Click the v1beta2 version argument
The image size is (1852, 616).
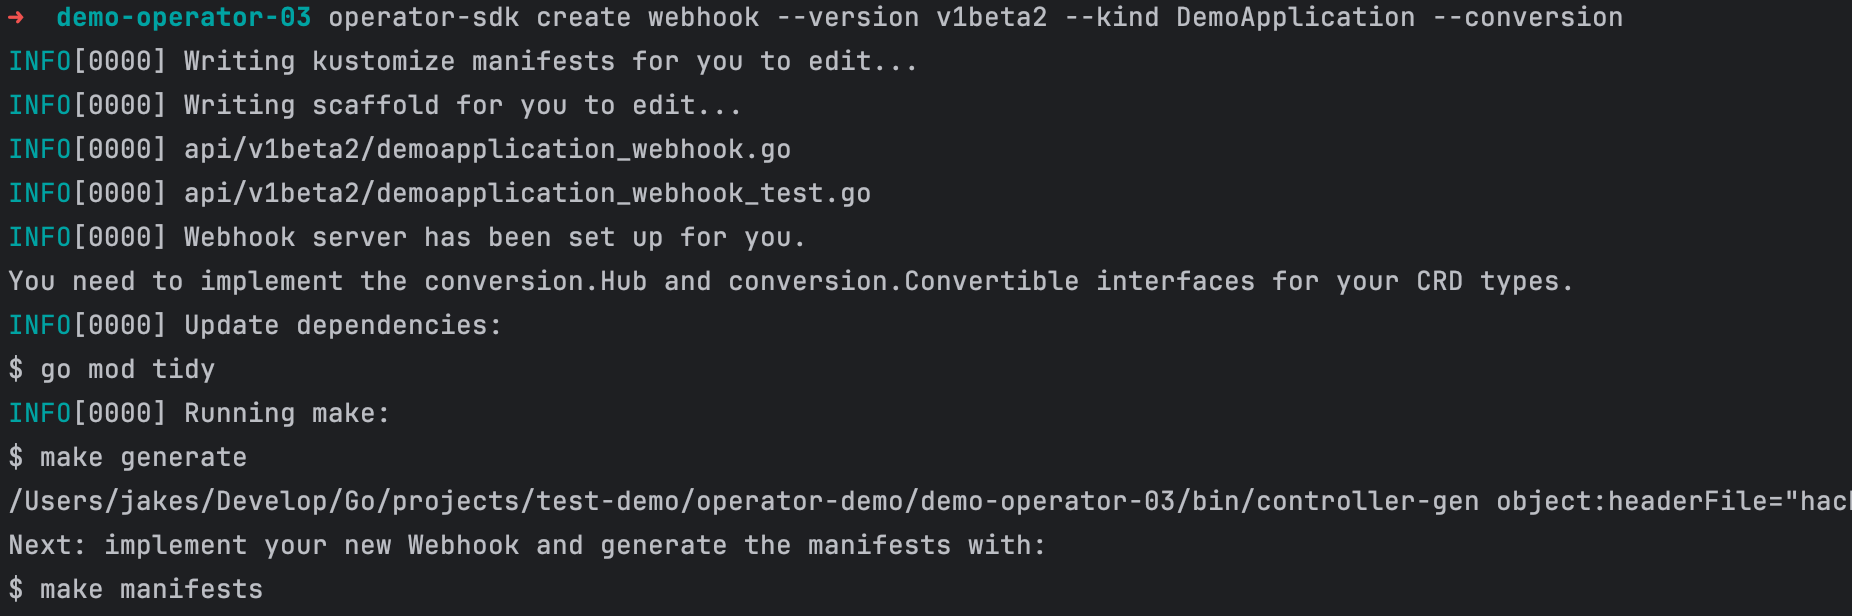click(992, 18)
